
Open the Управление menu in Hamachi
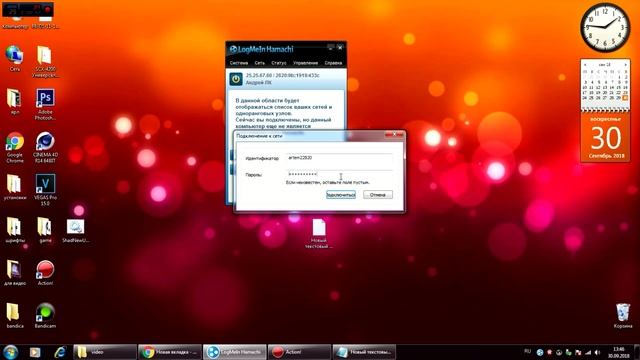(305, 63)
